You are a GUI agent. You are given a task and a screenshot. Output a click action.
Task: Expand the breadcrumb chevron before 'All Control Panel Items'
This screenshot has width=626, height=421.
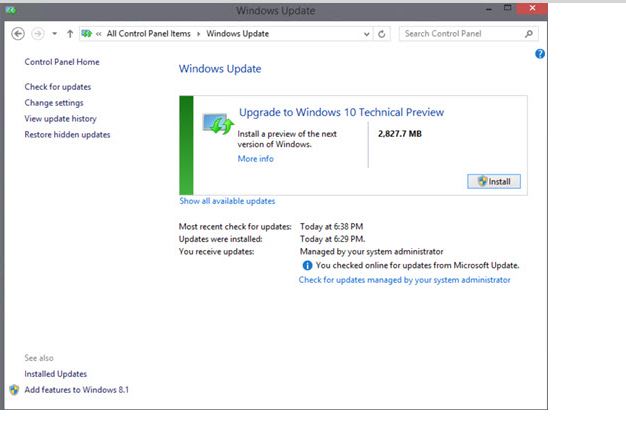tap(99, 34)
